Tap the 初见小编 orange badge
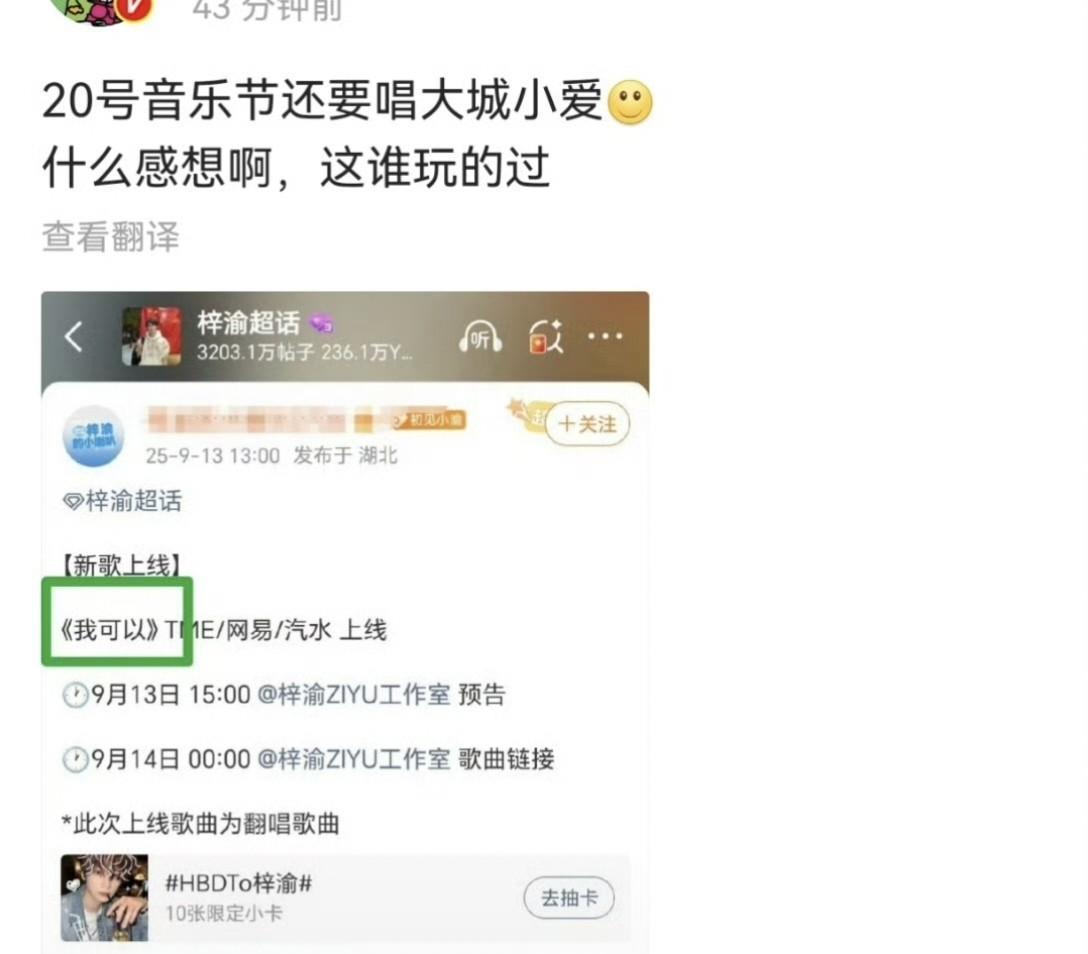Image resolution: width=1088 pixels, height=954 pixels. coord(431,420)
